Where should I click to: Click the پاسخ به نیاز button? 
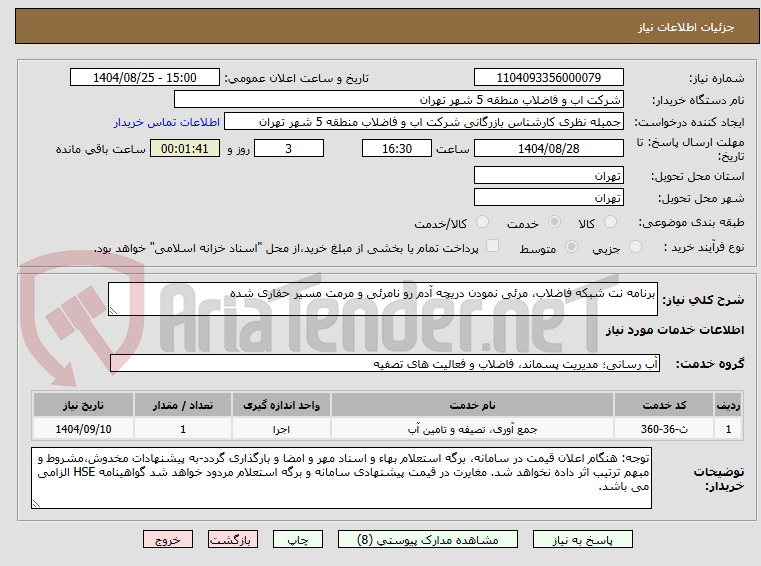point(582,540)
